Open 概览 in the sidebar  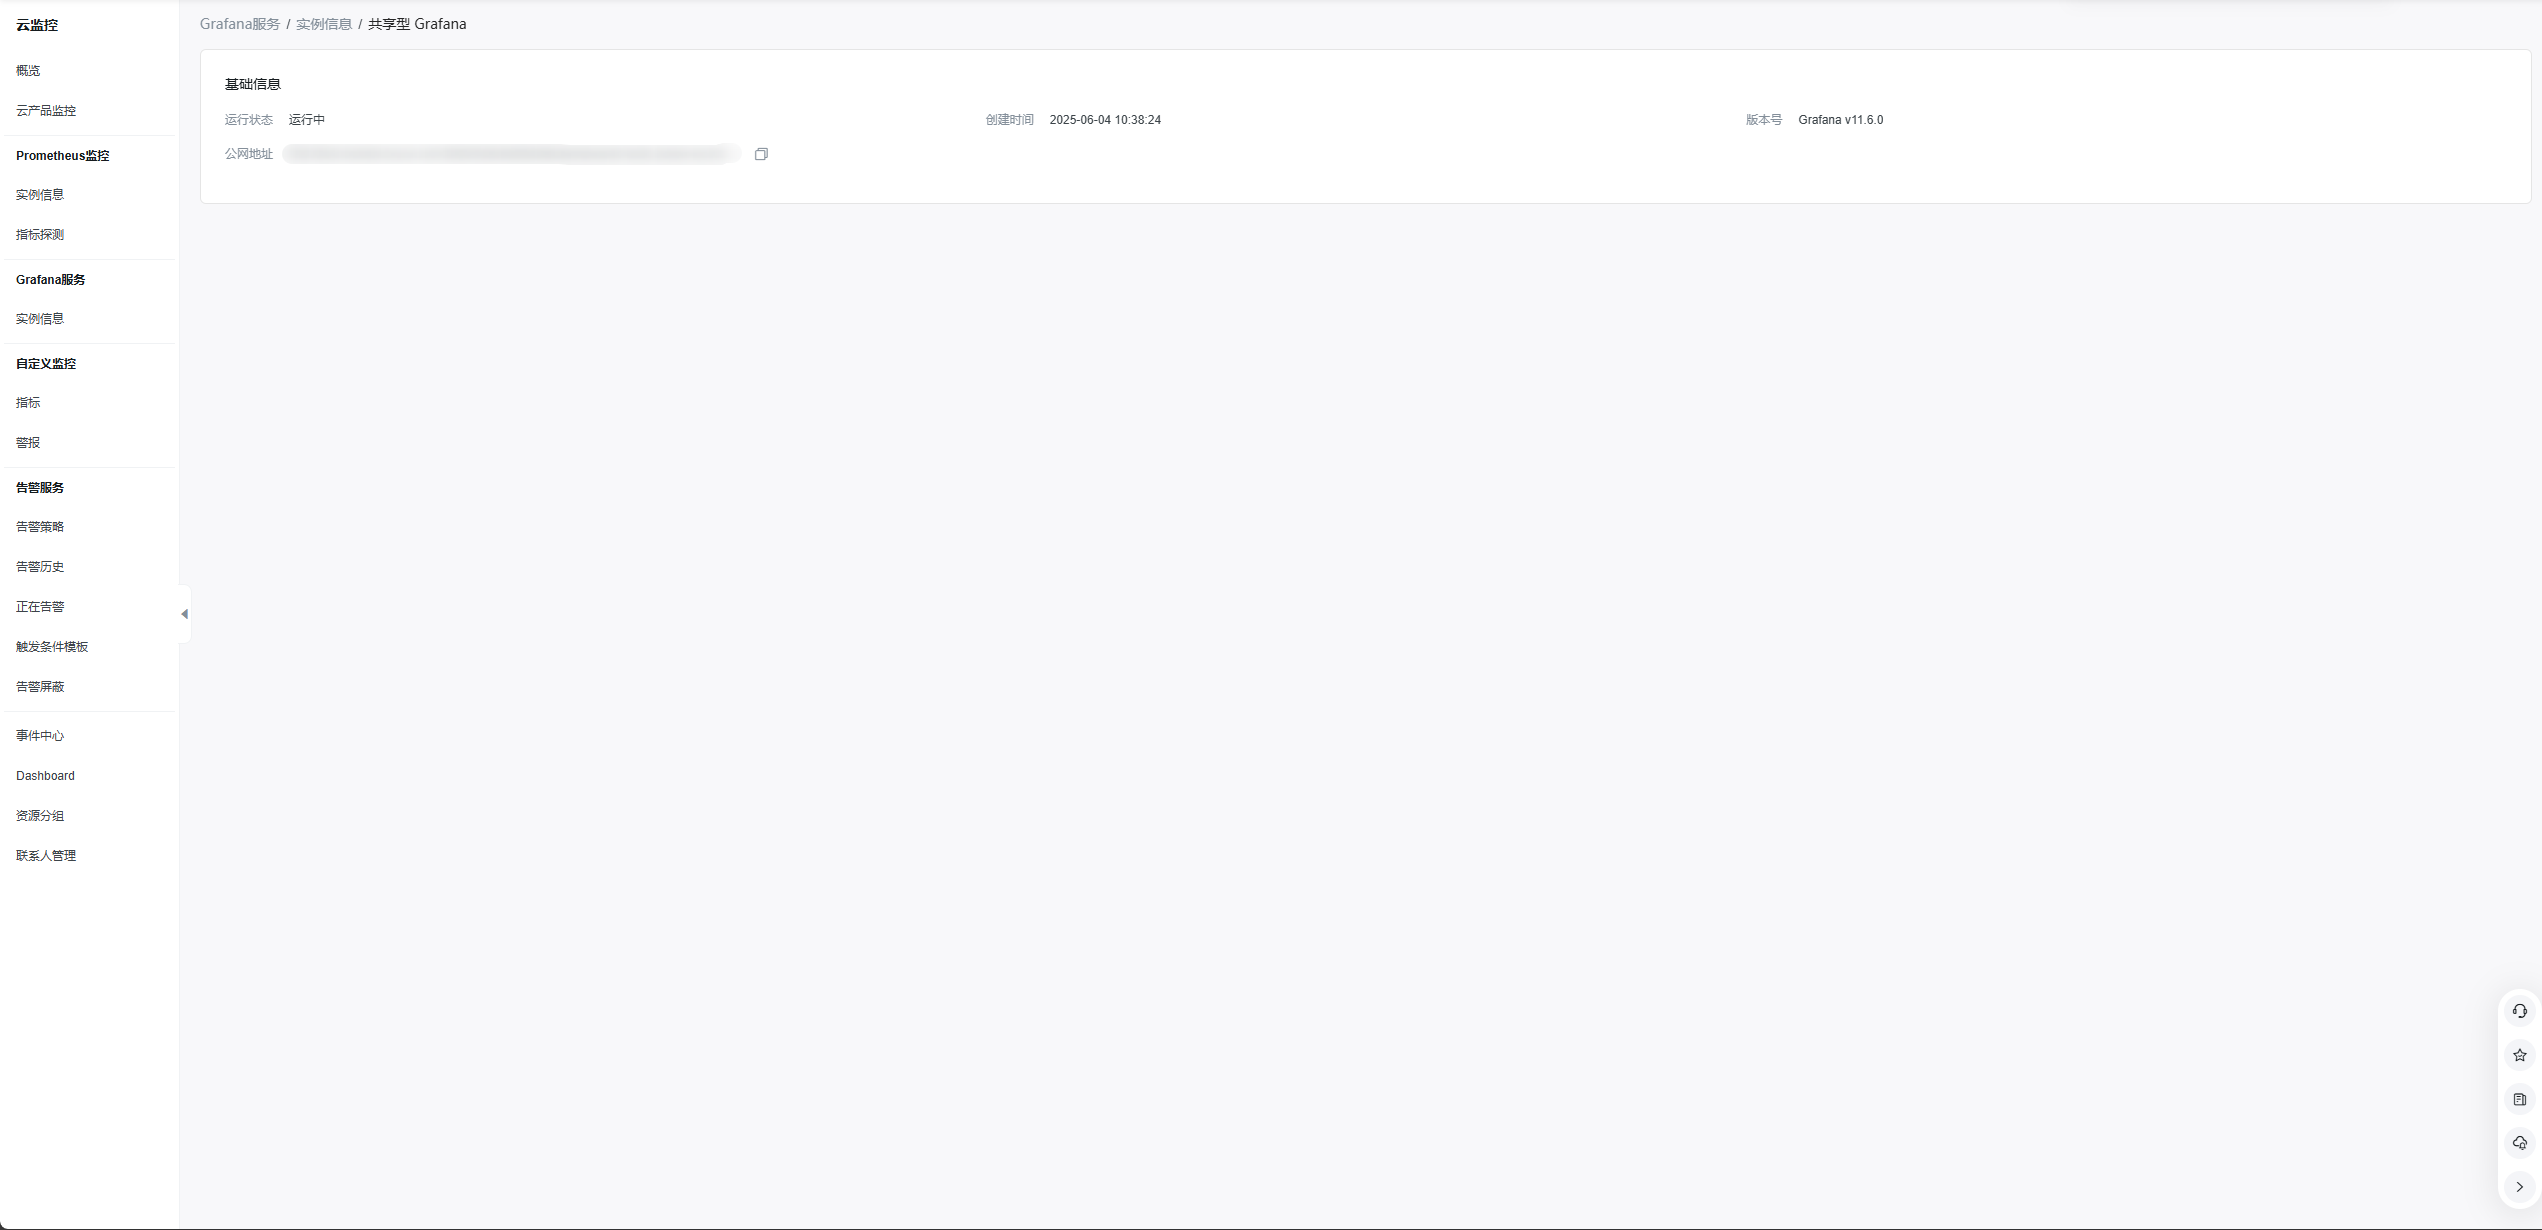[28, 71]
